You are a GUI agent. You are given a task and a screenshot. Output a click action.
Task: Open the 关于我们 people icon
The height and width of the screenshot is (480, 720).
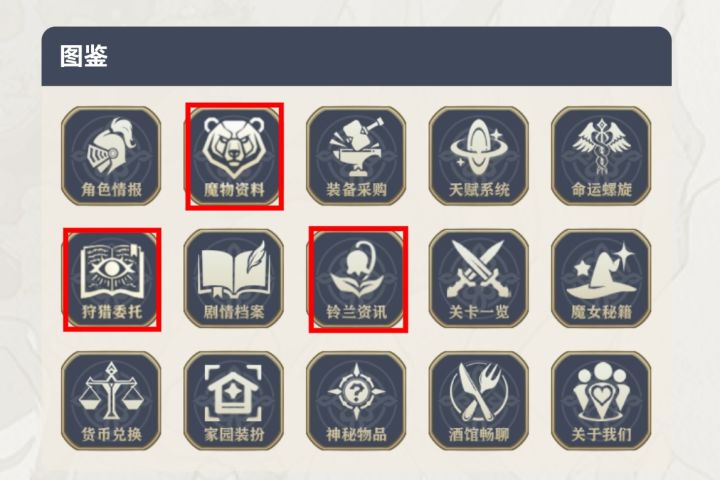[602, 401]
